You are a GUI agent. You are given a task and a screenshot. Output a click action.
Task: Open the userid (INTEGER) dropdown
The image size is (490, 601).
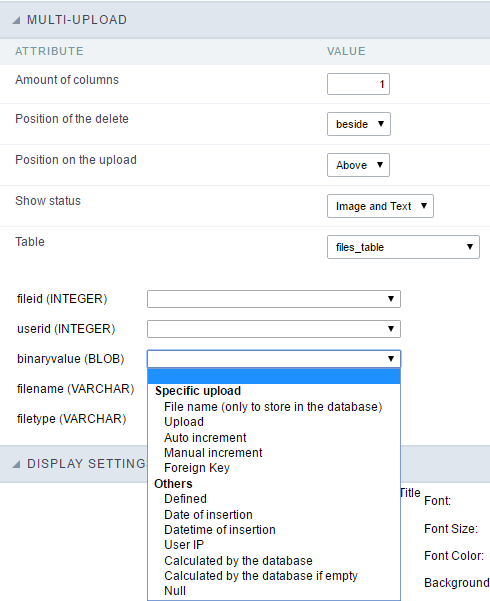coord(274,329)
